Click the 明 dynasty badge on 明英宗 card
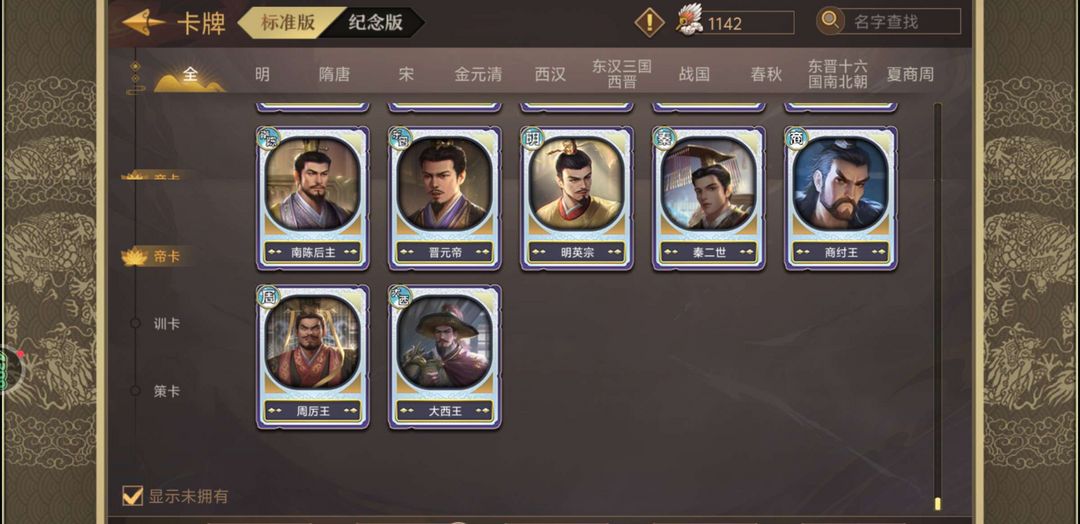This screenshot has height=524, width=1080. [532, 138]
